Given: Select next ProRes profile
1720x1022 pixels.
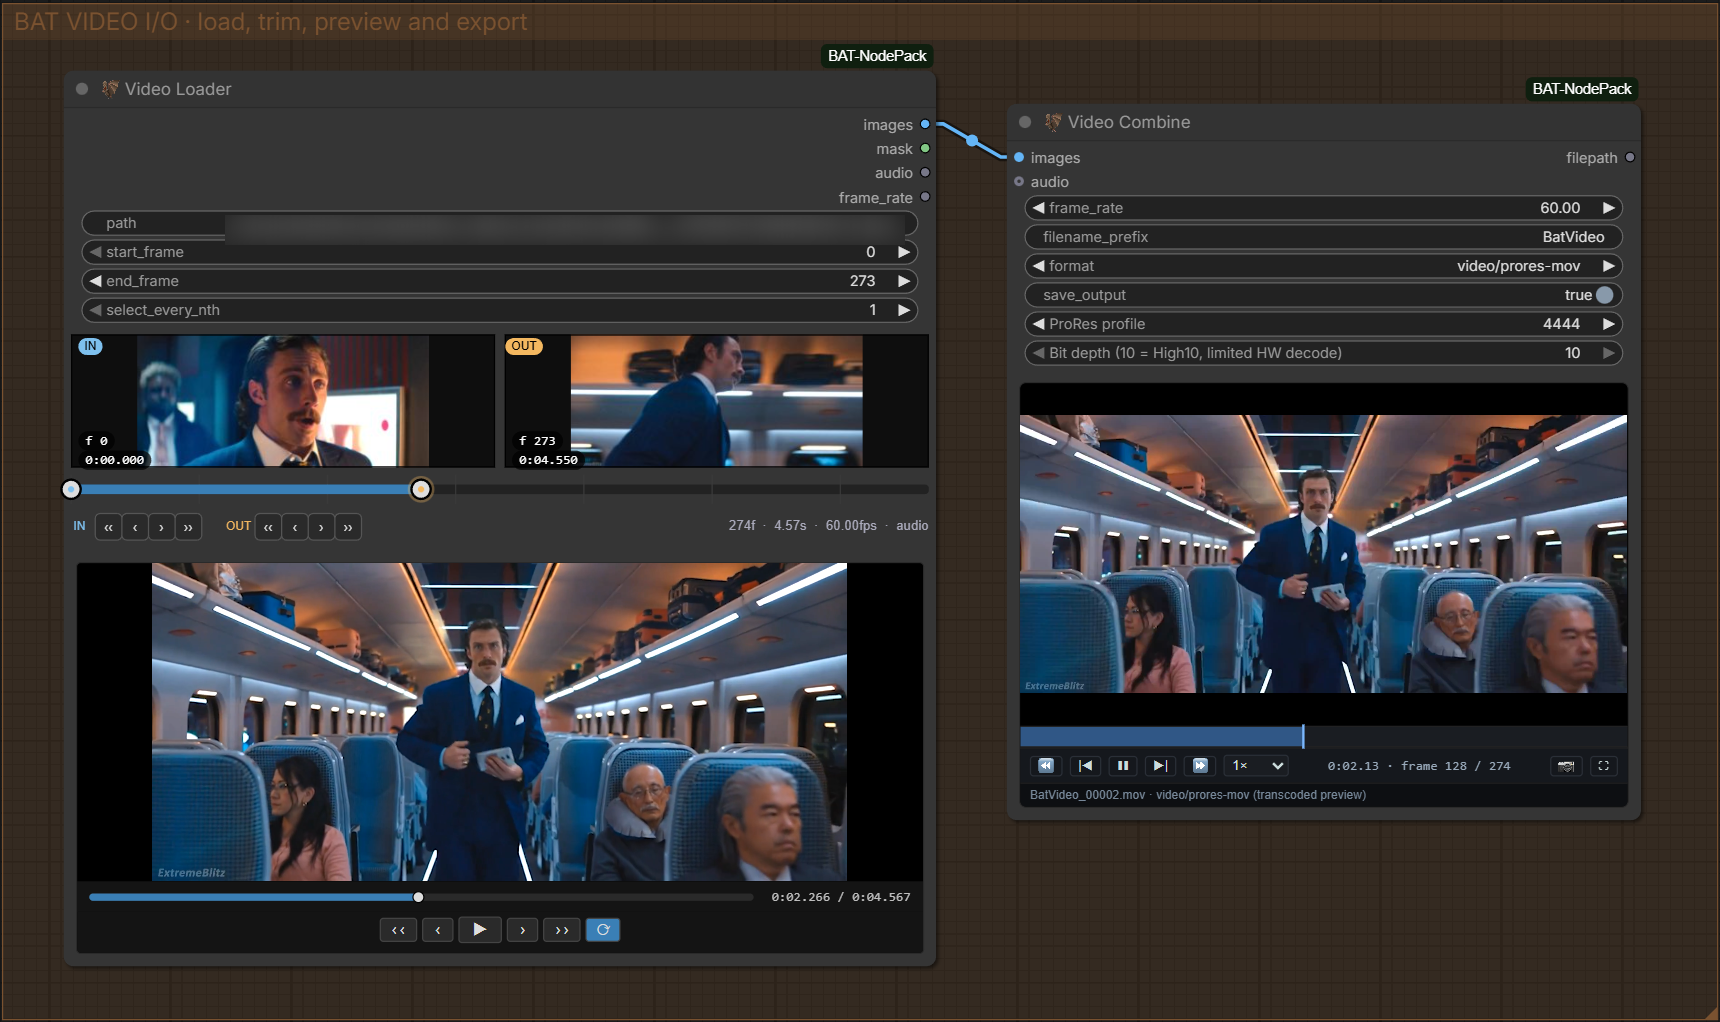Looking at the screenshot, I should point(1609,324).
